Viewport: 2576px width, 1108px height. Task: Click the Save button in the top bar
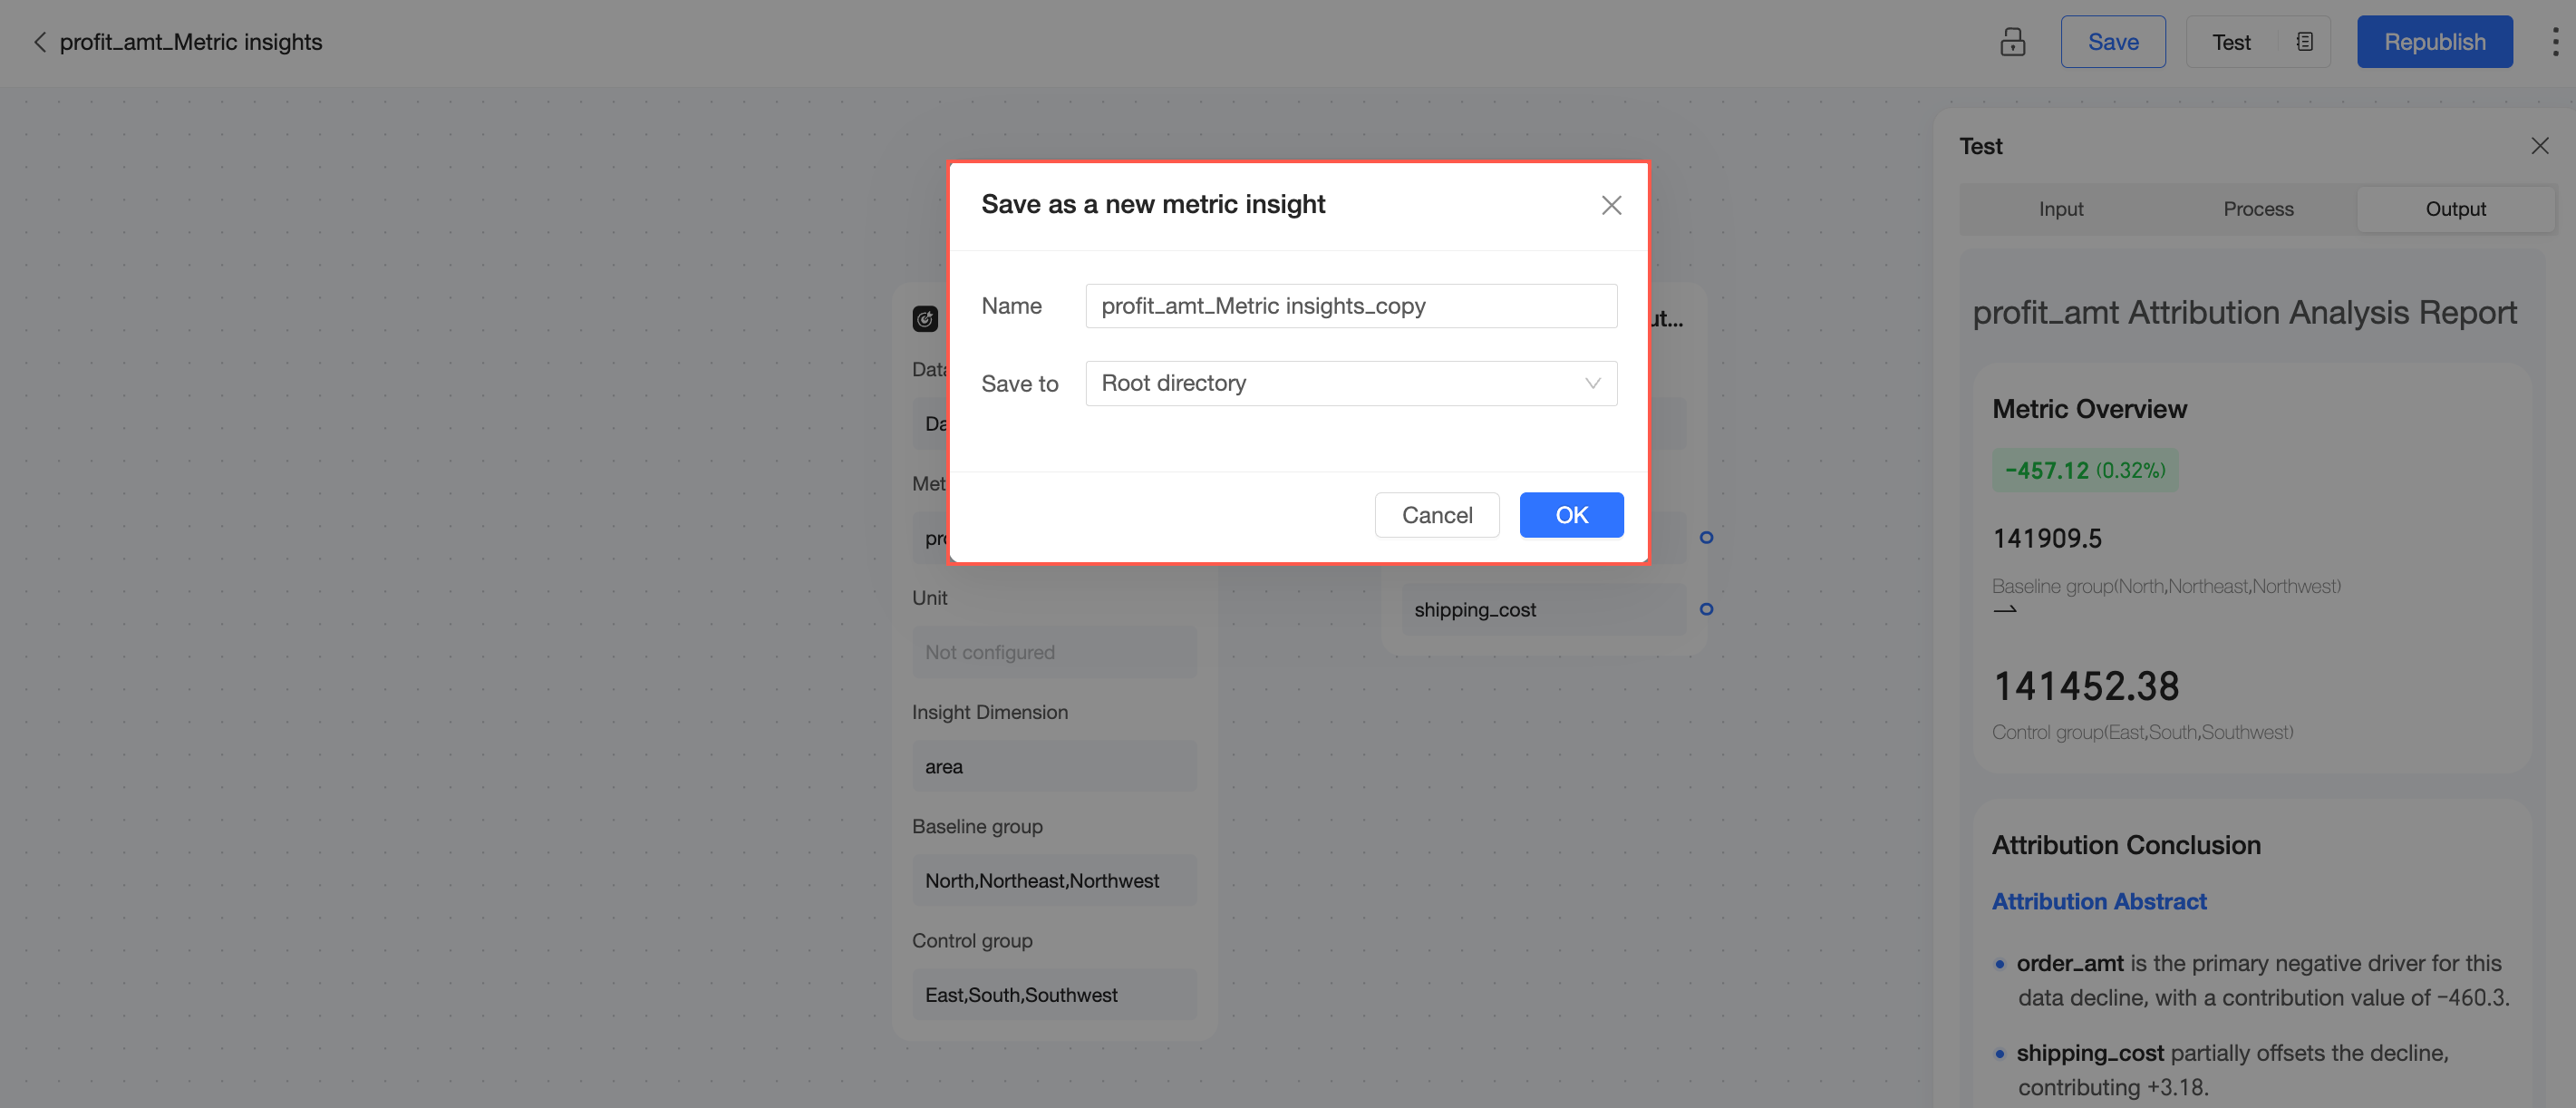pyautogui.click(x=2112, y=42)
